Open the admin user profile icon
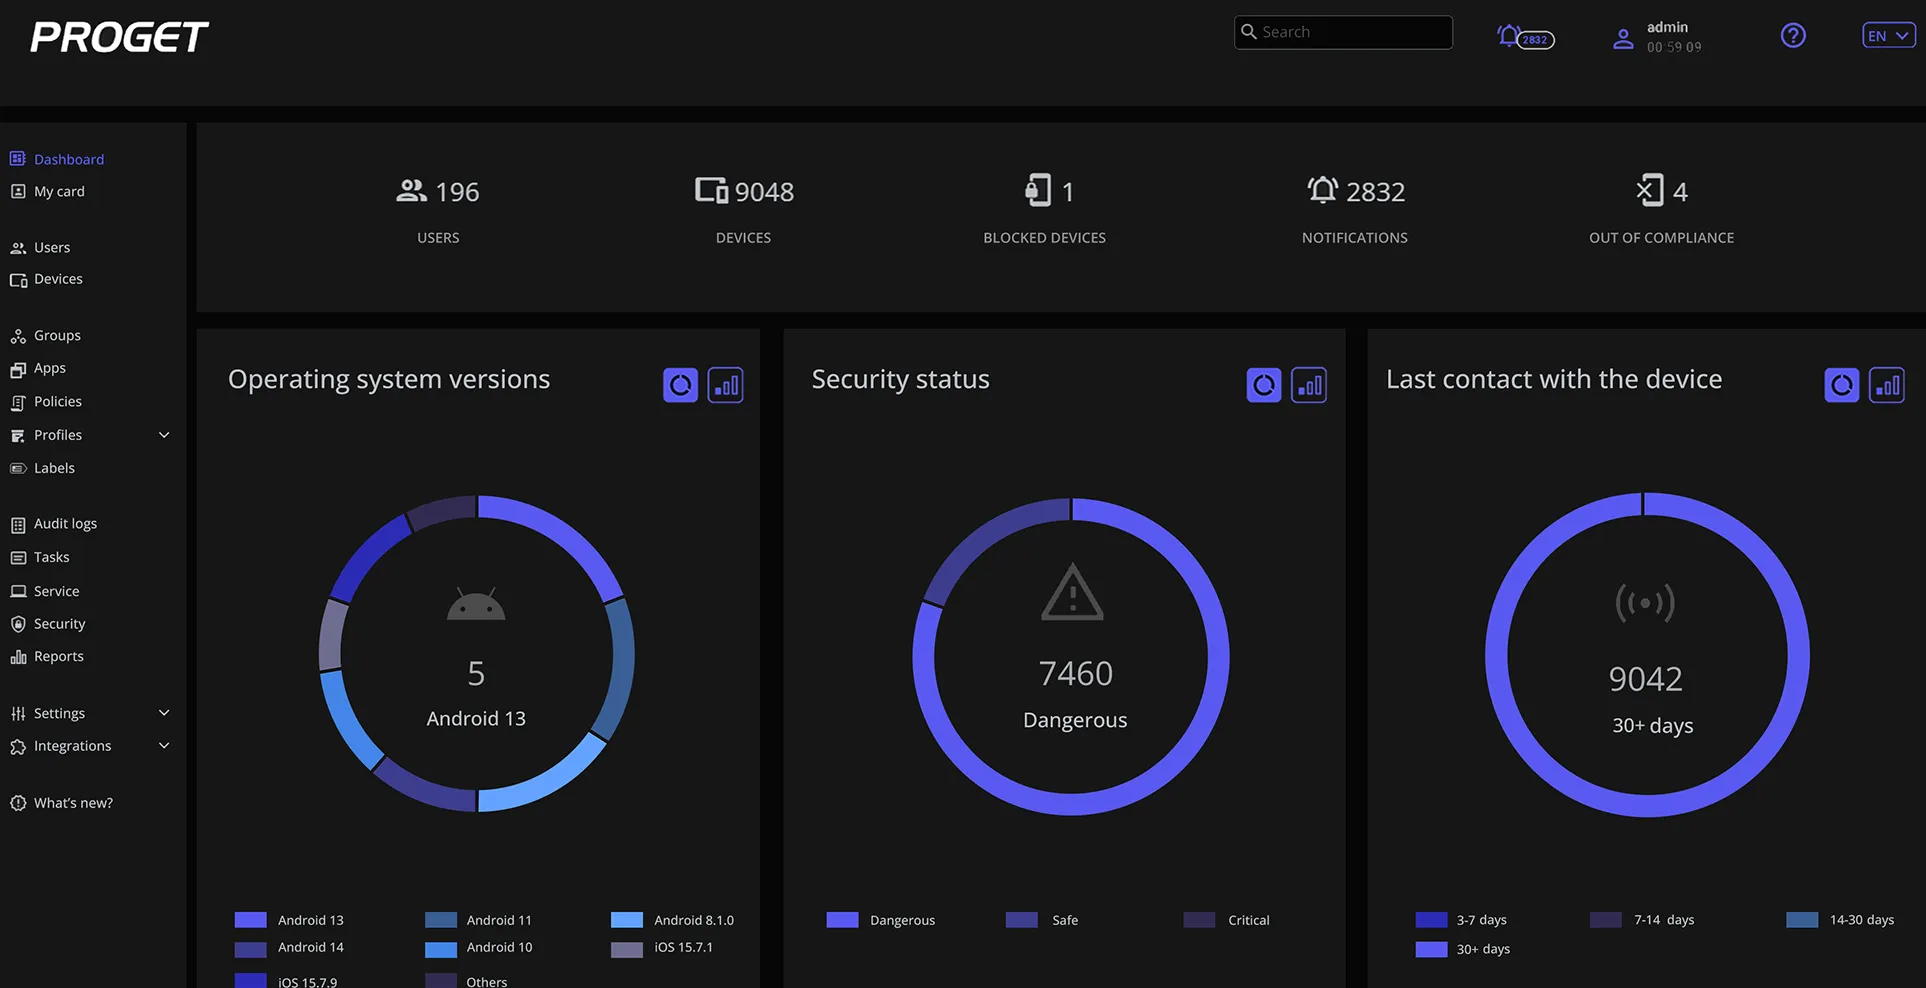This screenshot has width=1926, height=988. pos(1623,39)
